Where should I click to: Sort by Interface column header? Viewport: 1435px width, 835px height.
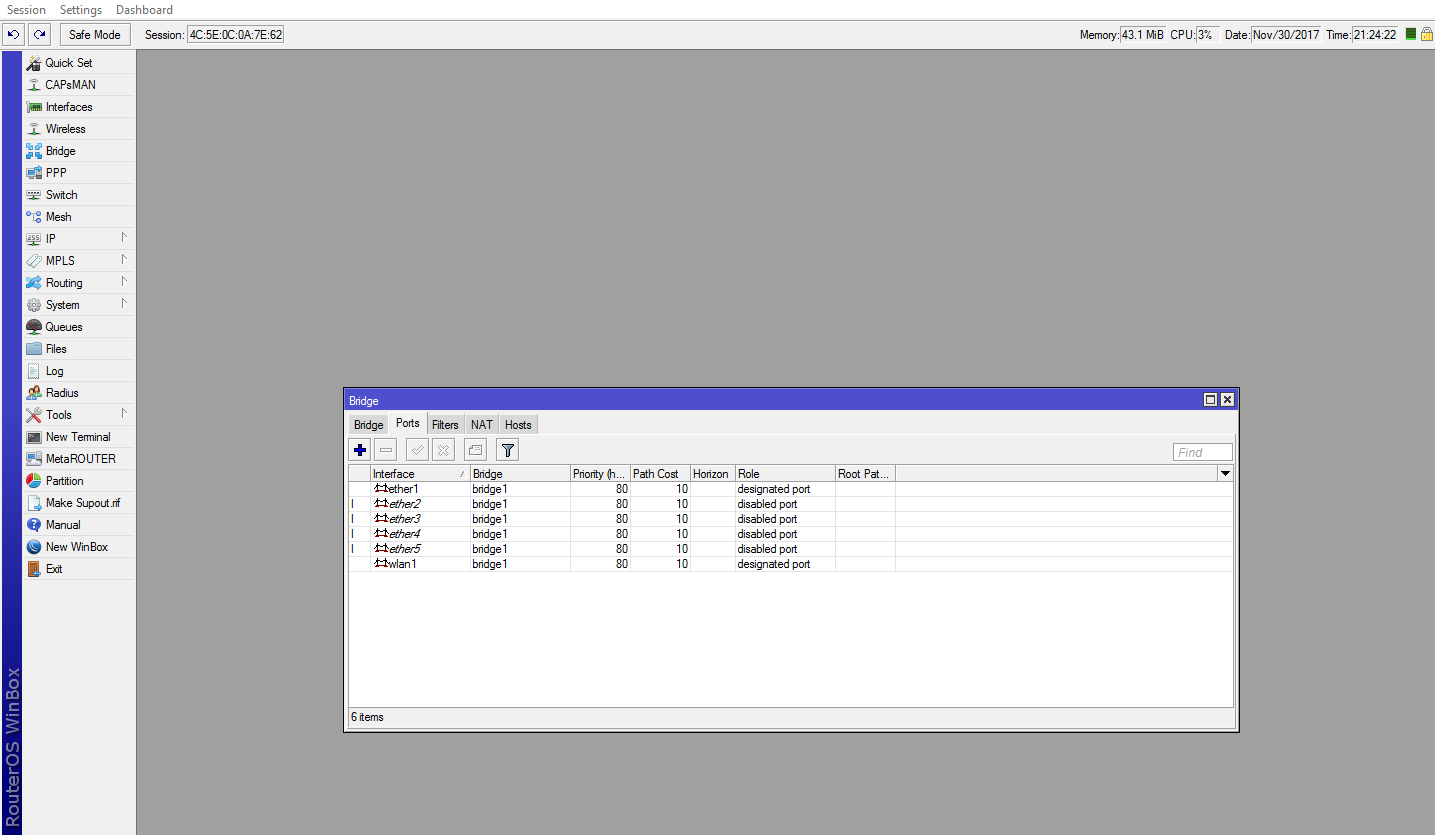coord(420,474)
